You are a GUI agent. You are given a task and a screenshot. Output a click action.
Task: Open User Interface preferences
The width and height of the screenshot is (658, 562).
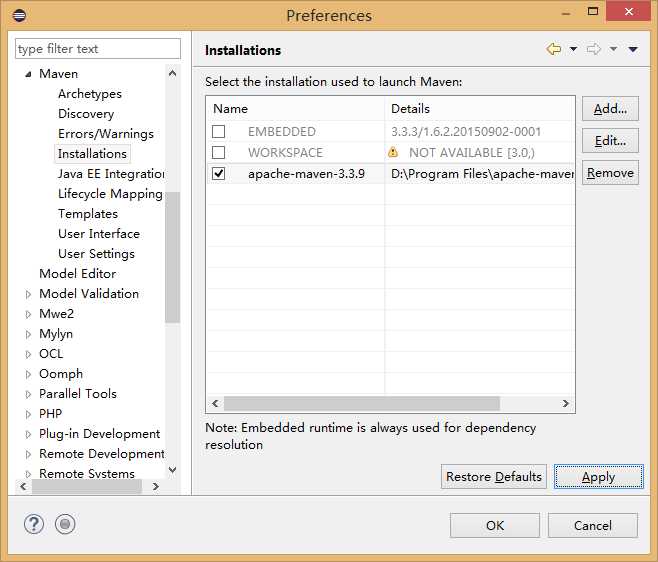tap(99, 233)
